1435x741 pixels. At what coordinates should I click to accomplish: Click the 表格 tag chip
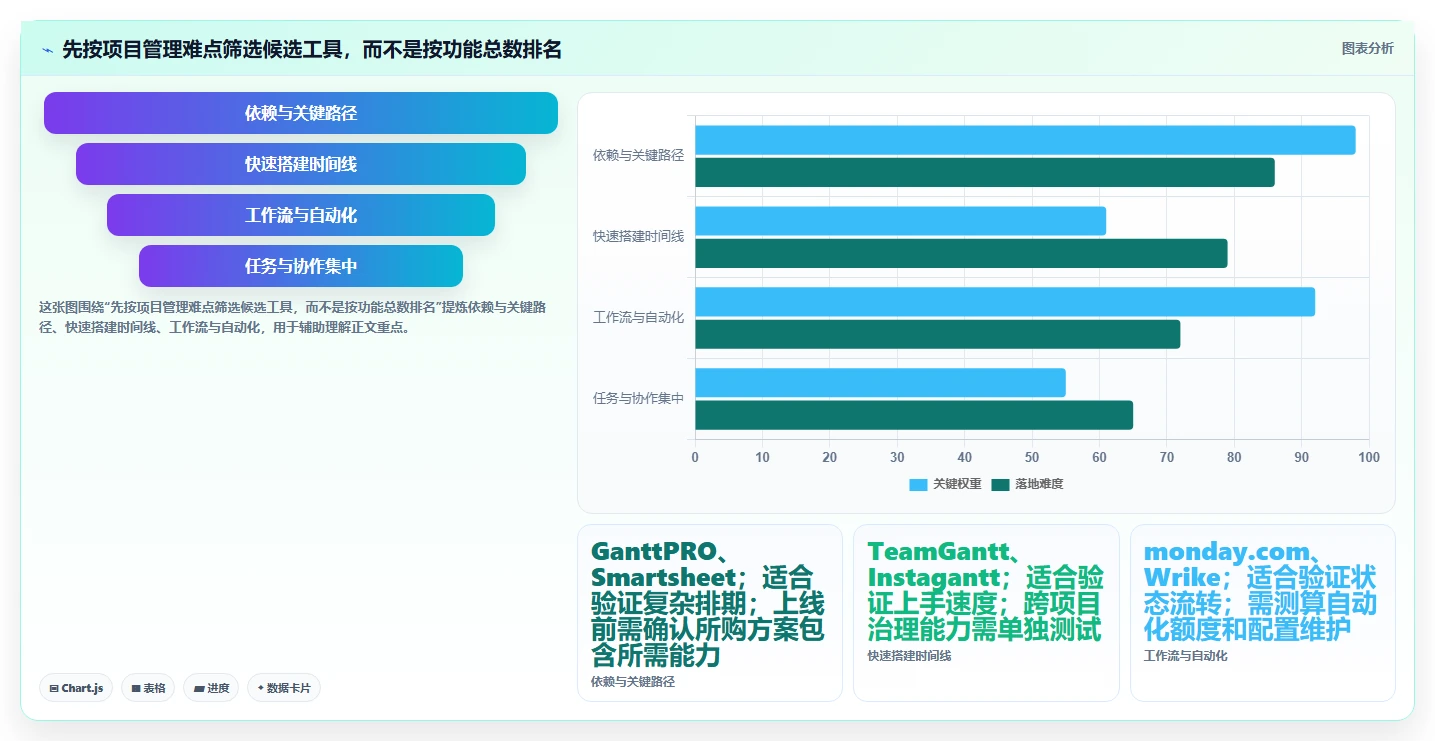[x=148, y=688]
